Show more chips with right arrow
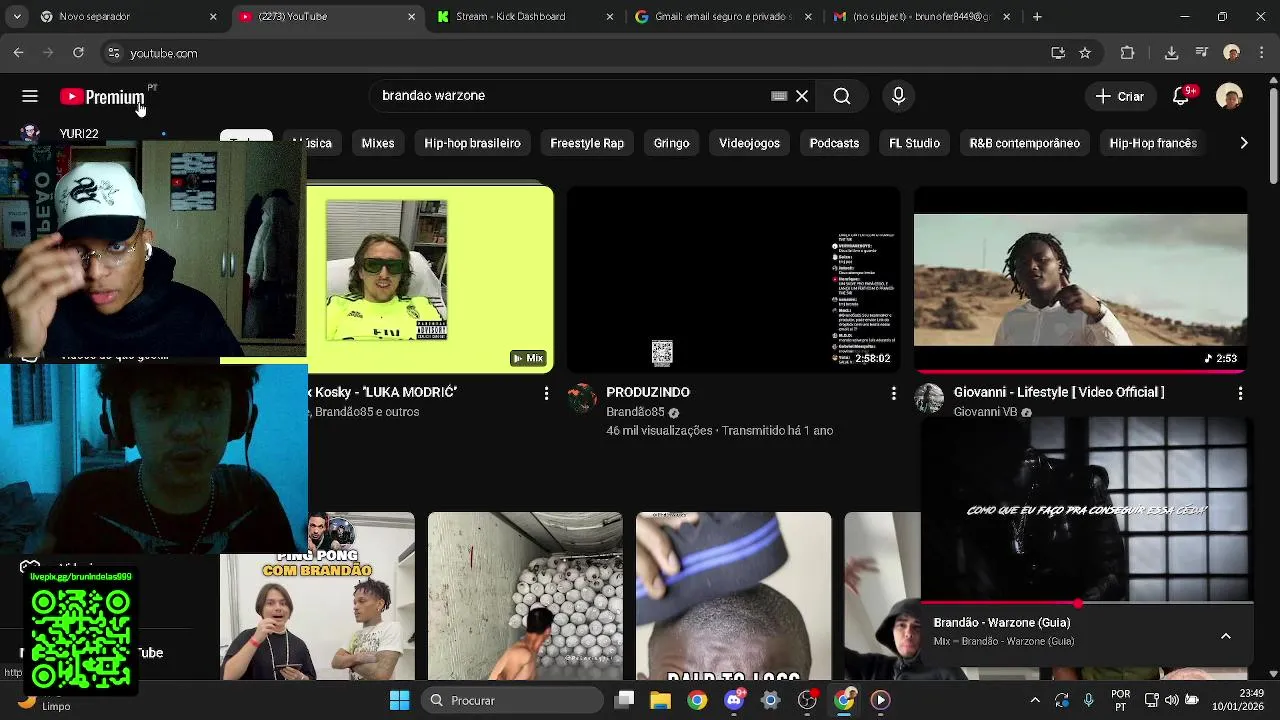This screenshot has width=1280, height=720. 1243,143
